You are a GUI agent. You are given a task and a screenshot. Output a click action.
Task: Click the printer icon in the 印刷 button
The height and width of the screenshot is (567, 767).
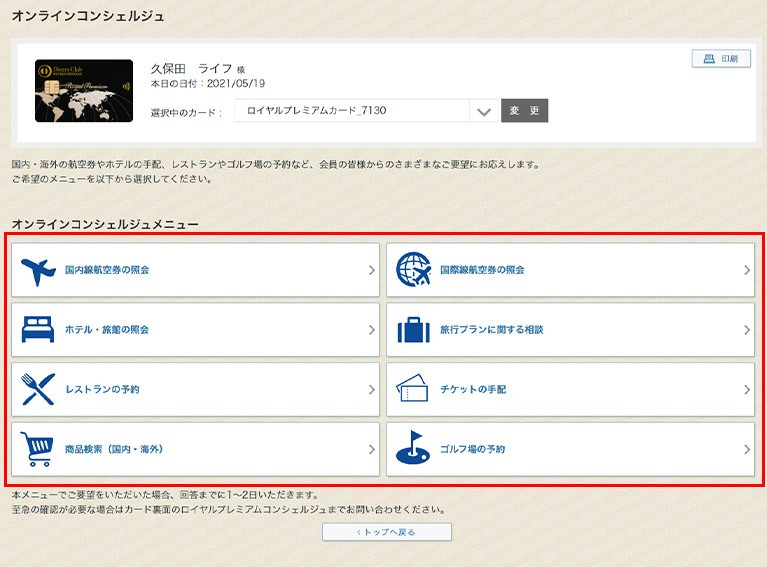click(x=709, y=59)
